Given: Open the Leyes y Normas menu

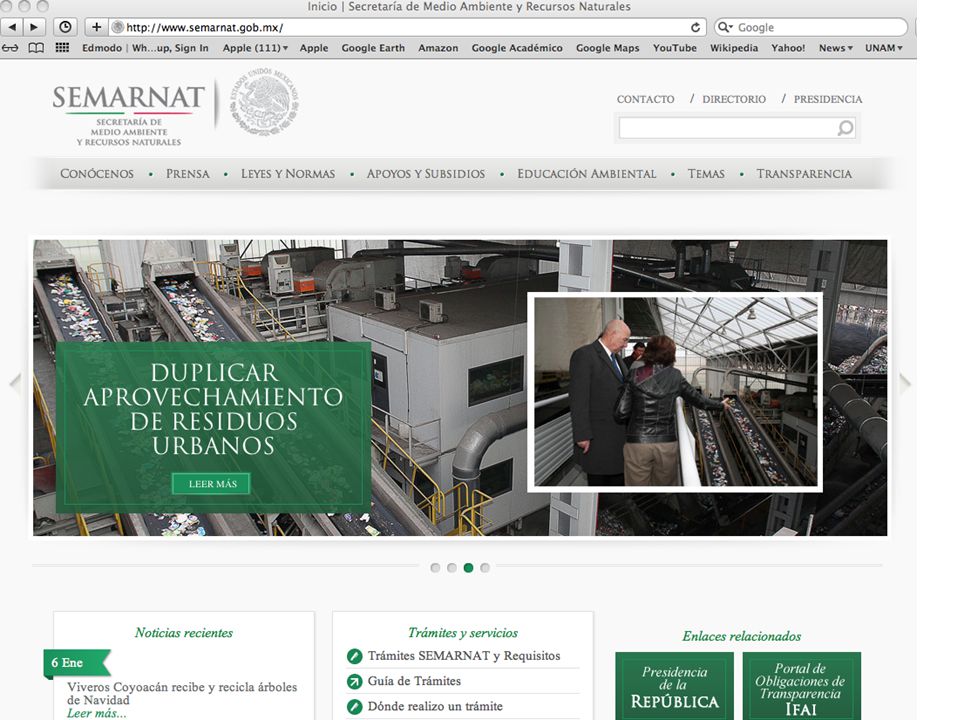Looking at the screenshot, I should coord(288,174).
